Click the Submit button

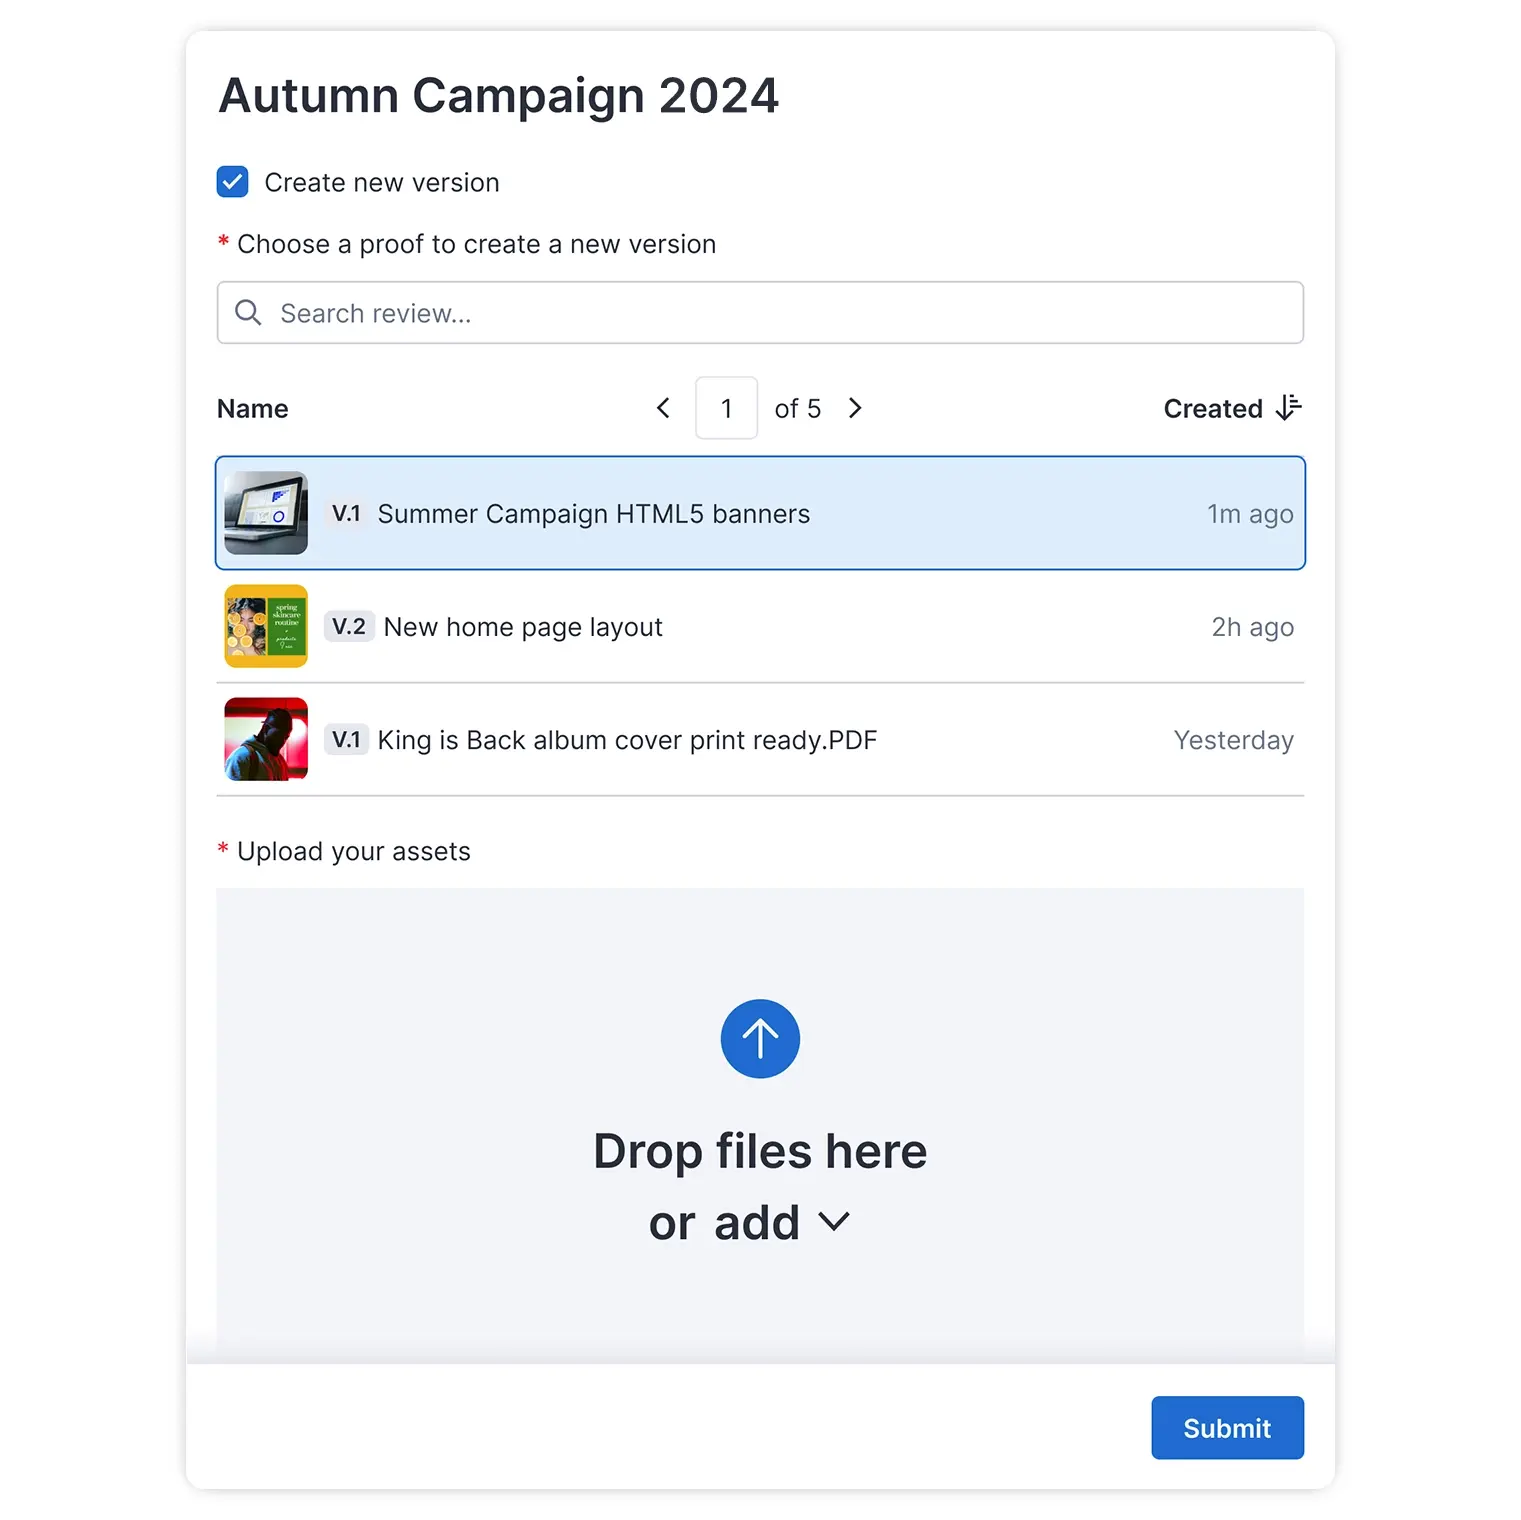(x=1227, y=1428)
